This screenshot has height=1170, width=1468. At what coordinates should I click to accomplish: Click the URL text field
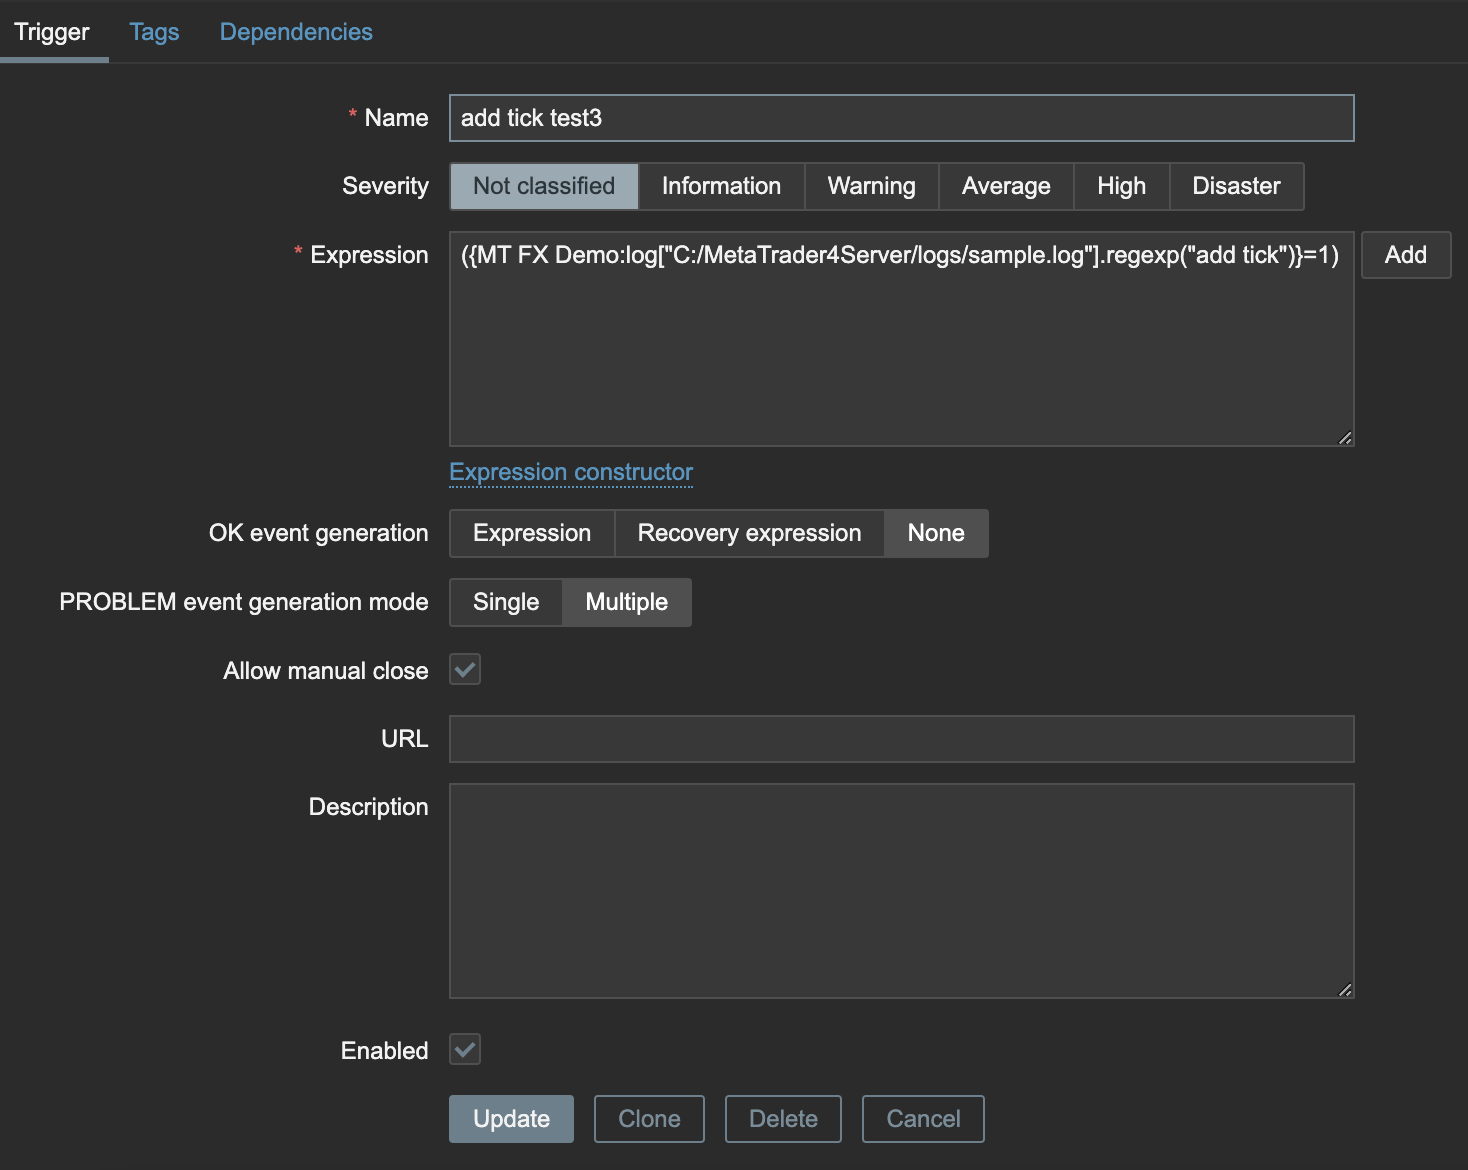tap(901, 739)
